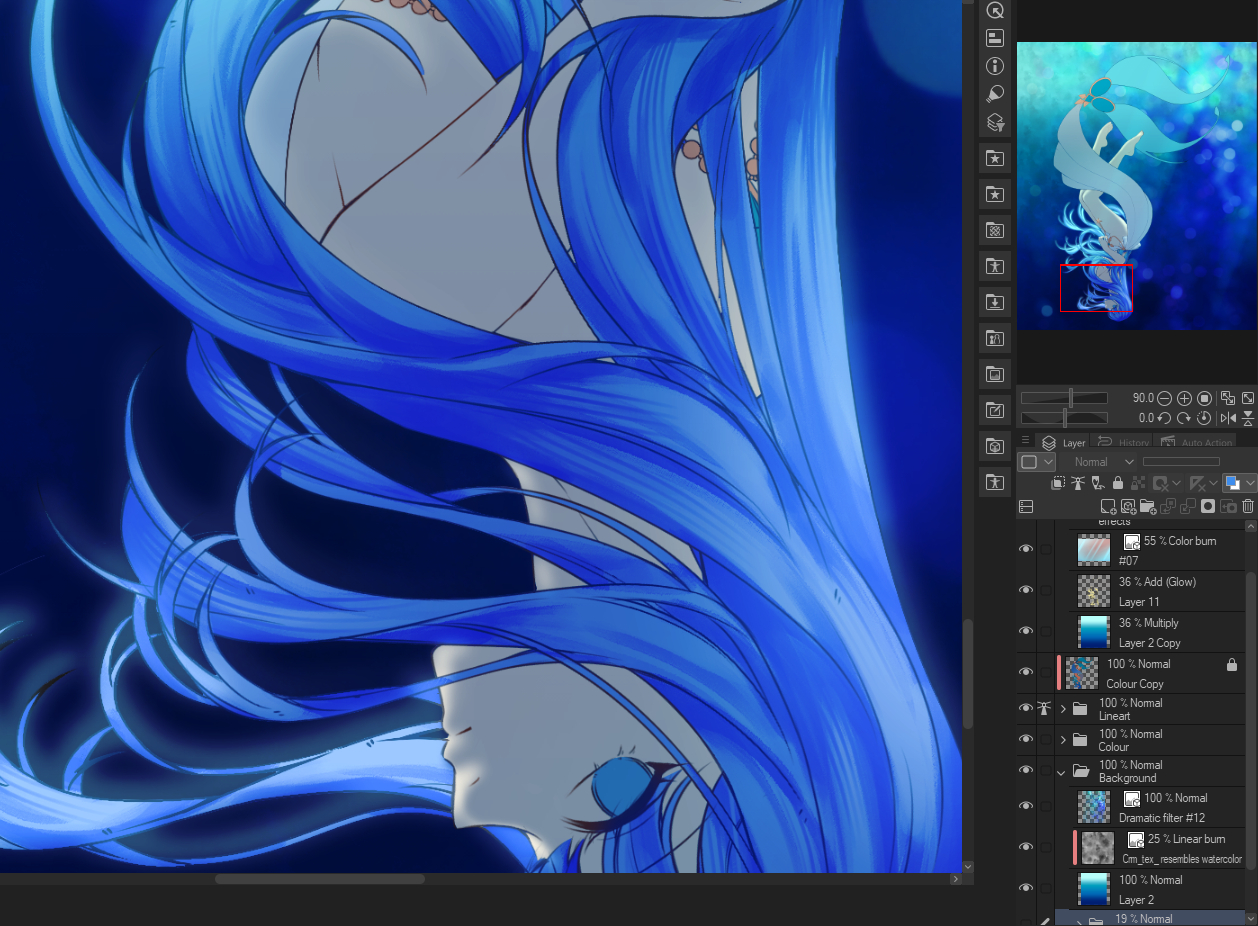1258x926 pixels.
Task: Open the Information panel icon
Action: [x=995, y=66]
